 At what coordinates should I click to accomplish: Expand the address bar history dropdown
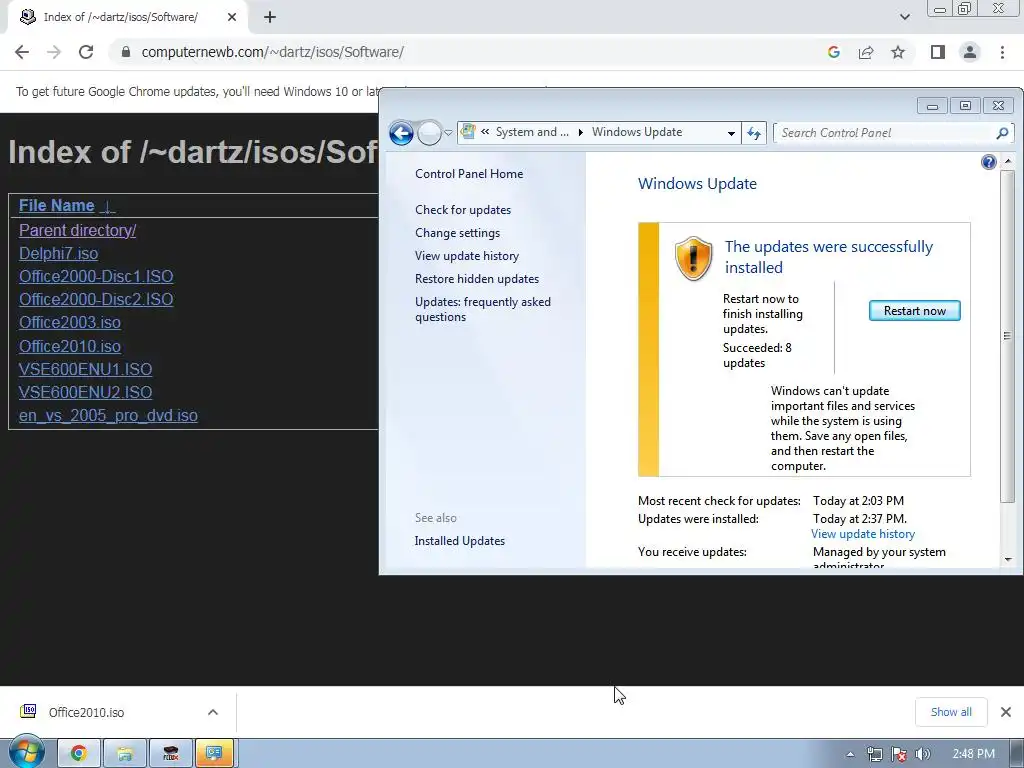point(731,133)
